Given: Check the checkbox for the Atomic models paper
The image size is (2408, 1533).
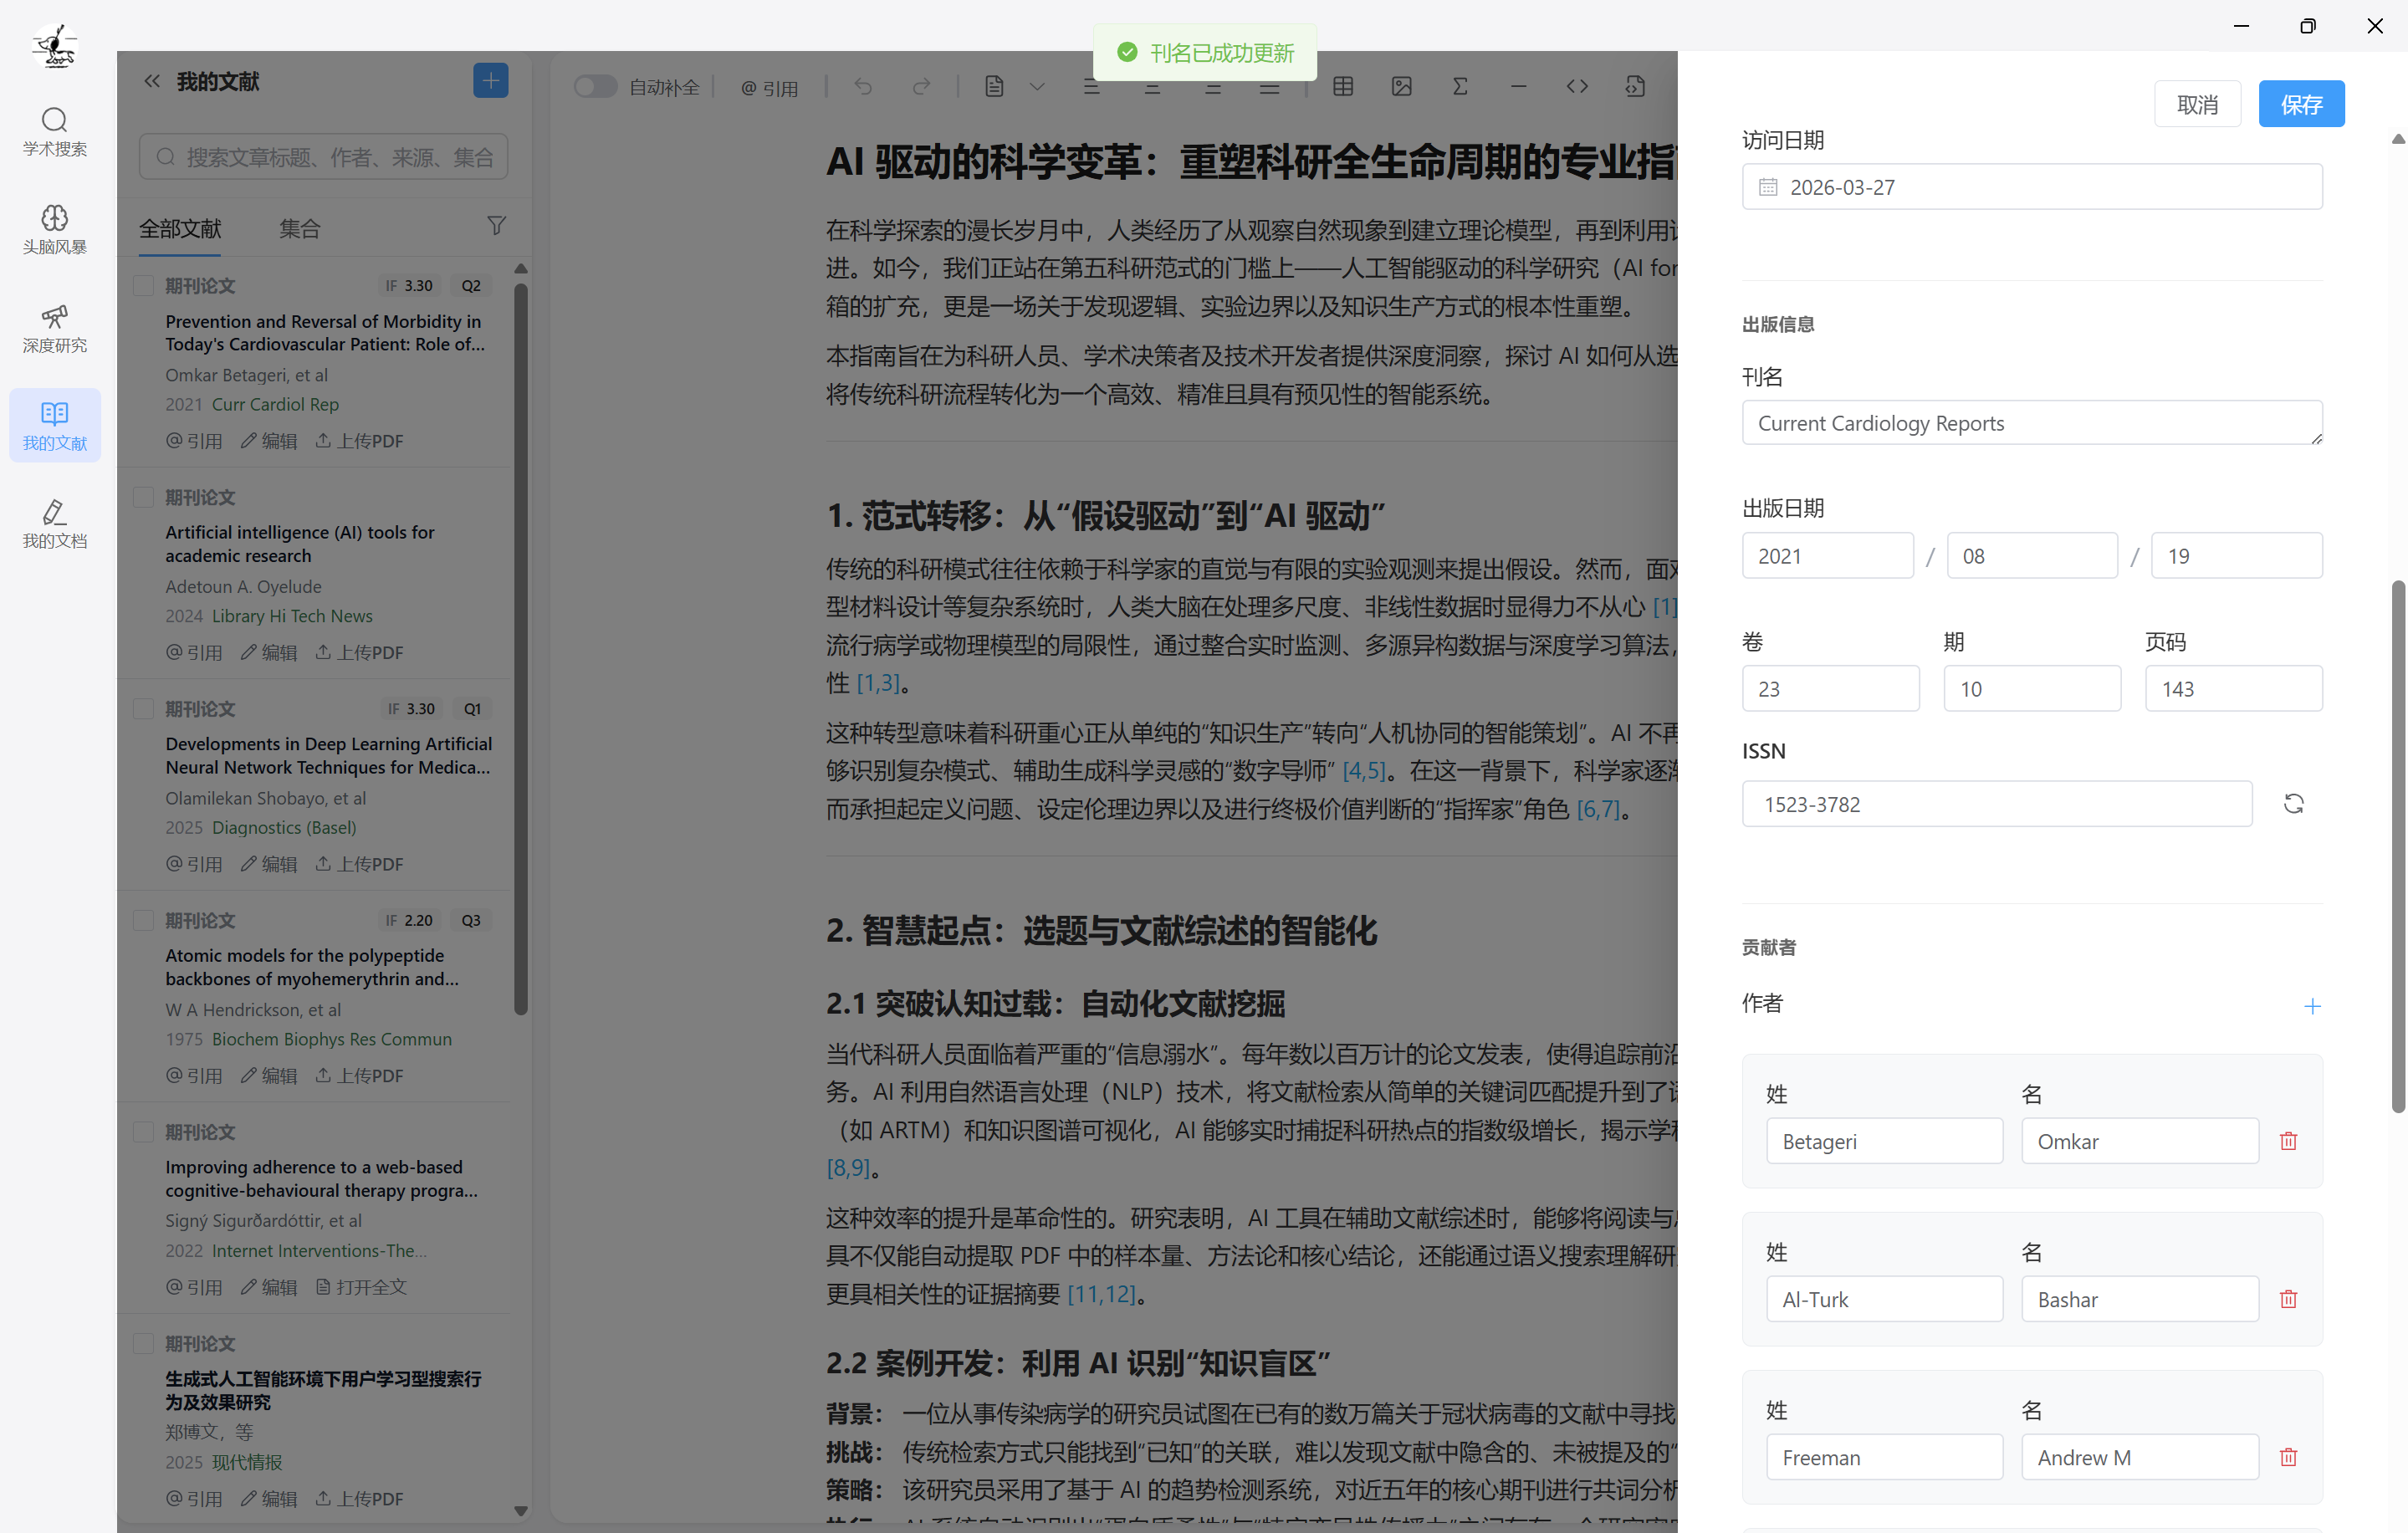Looking at the screenshot, I should pos(143,920).
